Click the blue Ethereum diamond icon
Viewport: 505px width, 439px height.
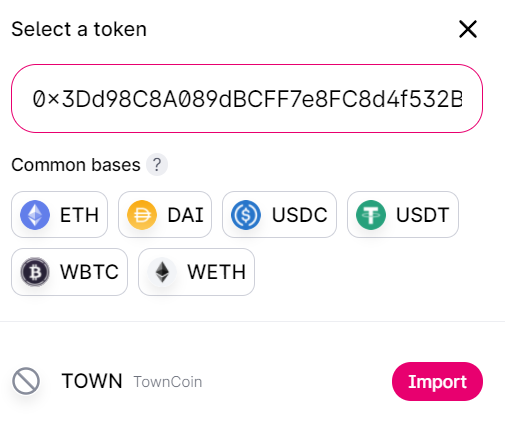point(35,215)
